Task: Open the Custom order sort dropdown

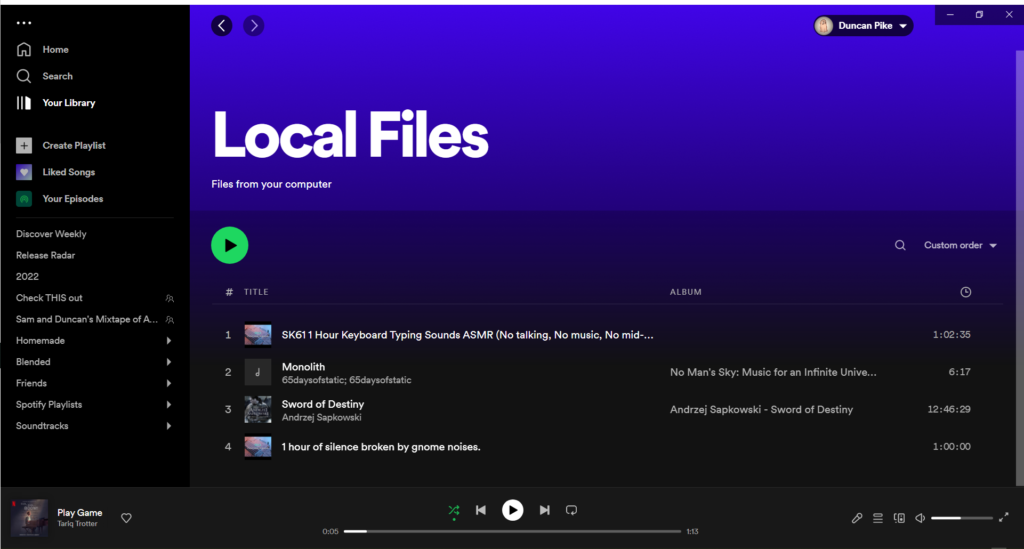Action: pos(960,245)
